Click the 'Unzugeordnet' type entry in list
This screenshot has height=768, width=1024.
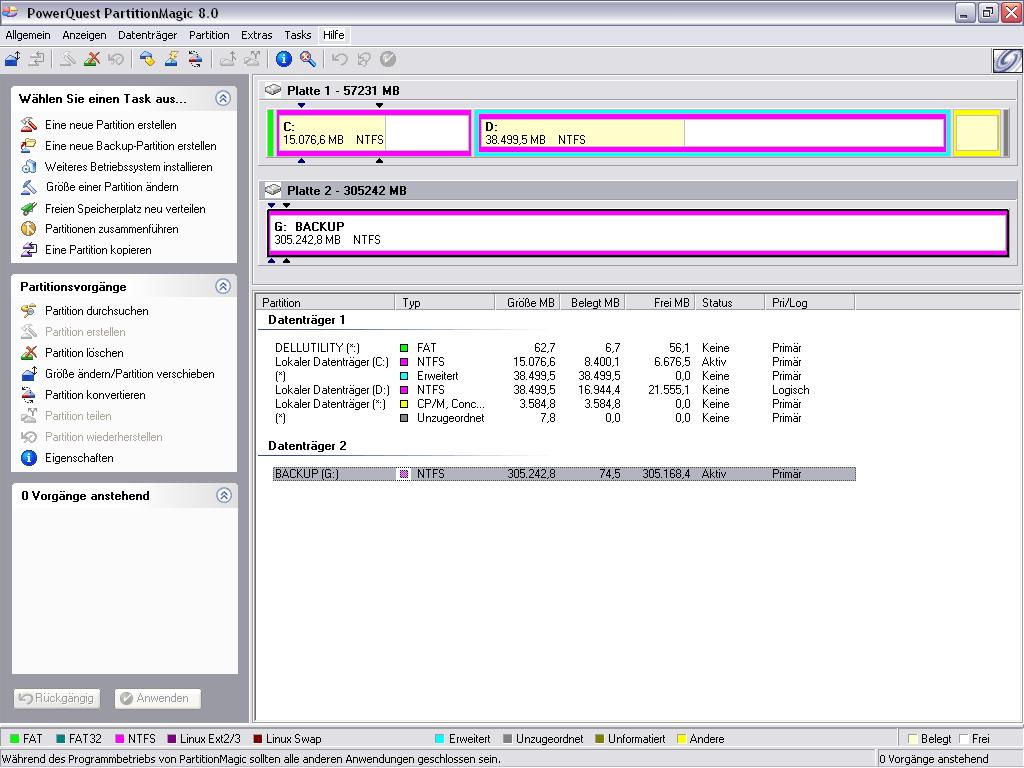(x=451, y=418)
